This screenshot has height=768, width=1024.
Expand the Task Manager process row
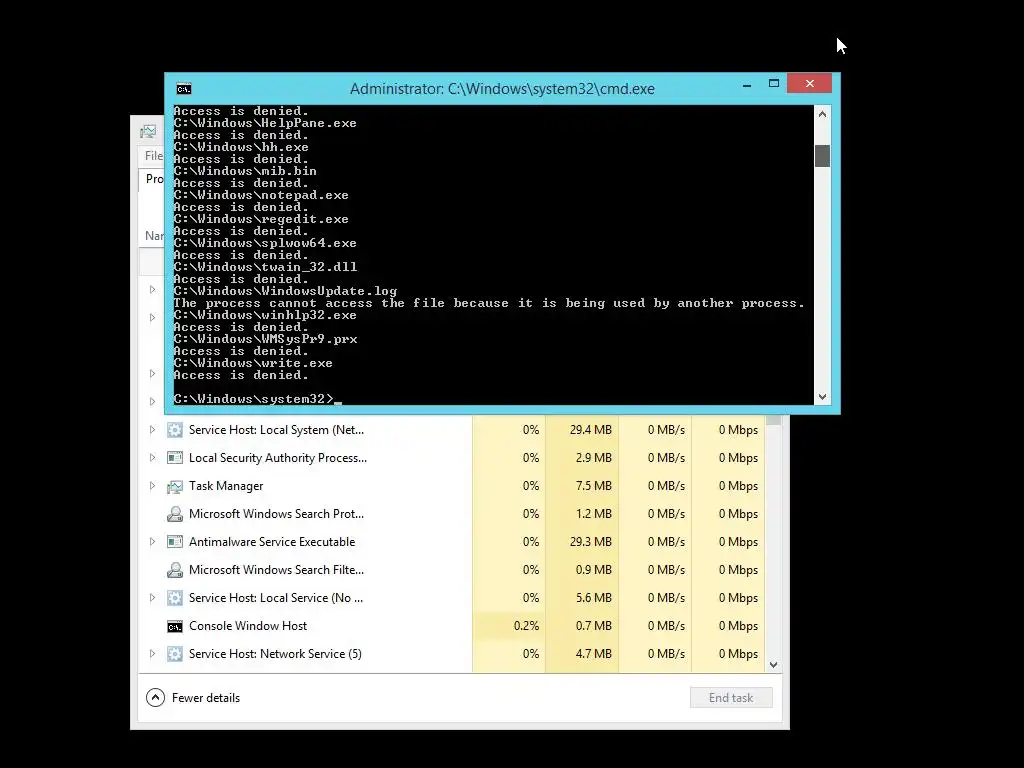point(152,486)
